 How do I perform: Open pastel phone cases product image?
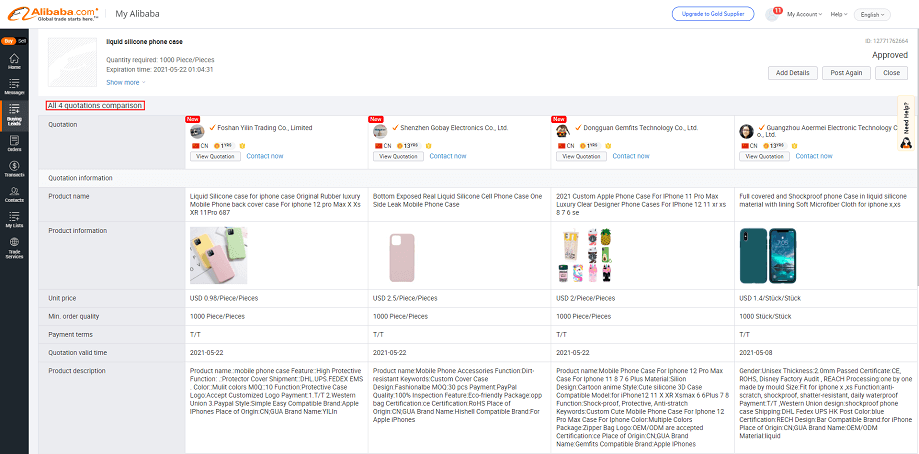[219, 255]
